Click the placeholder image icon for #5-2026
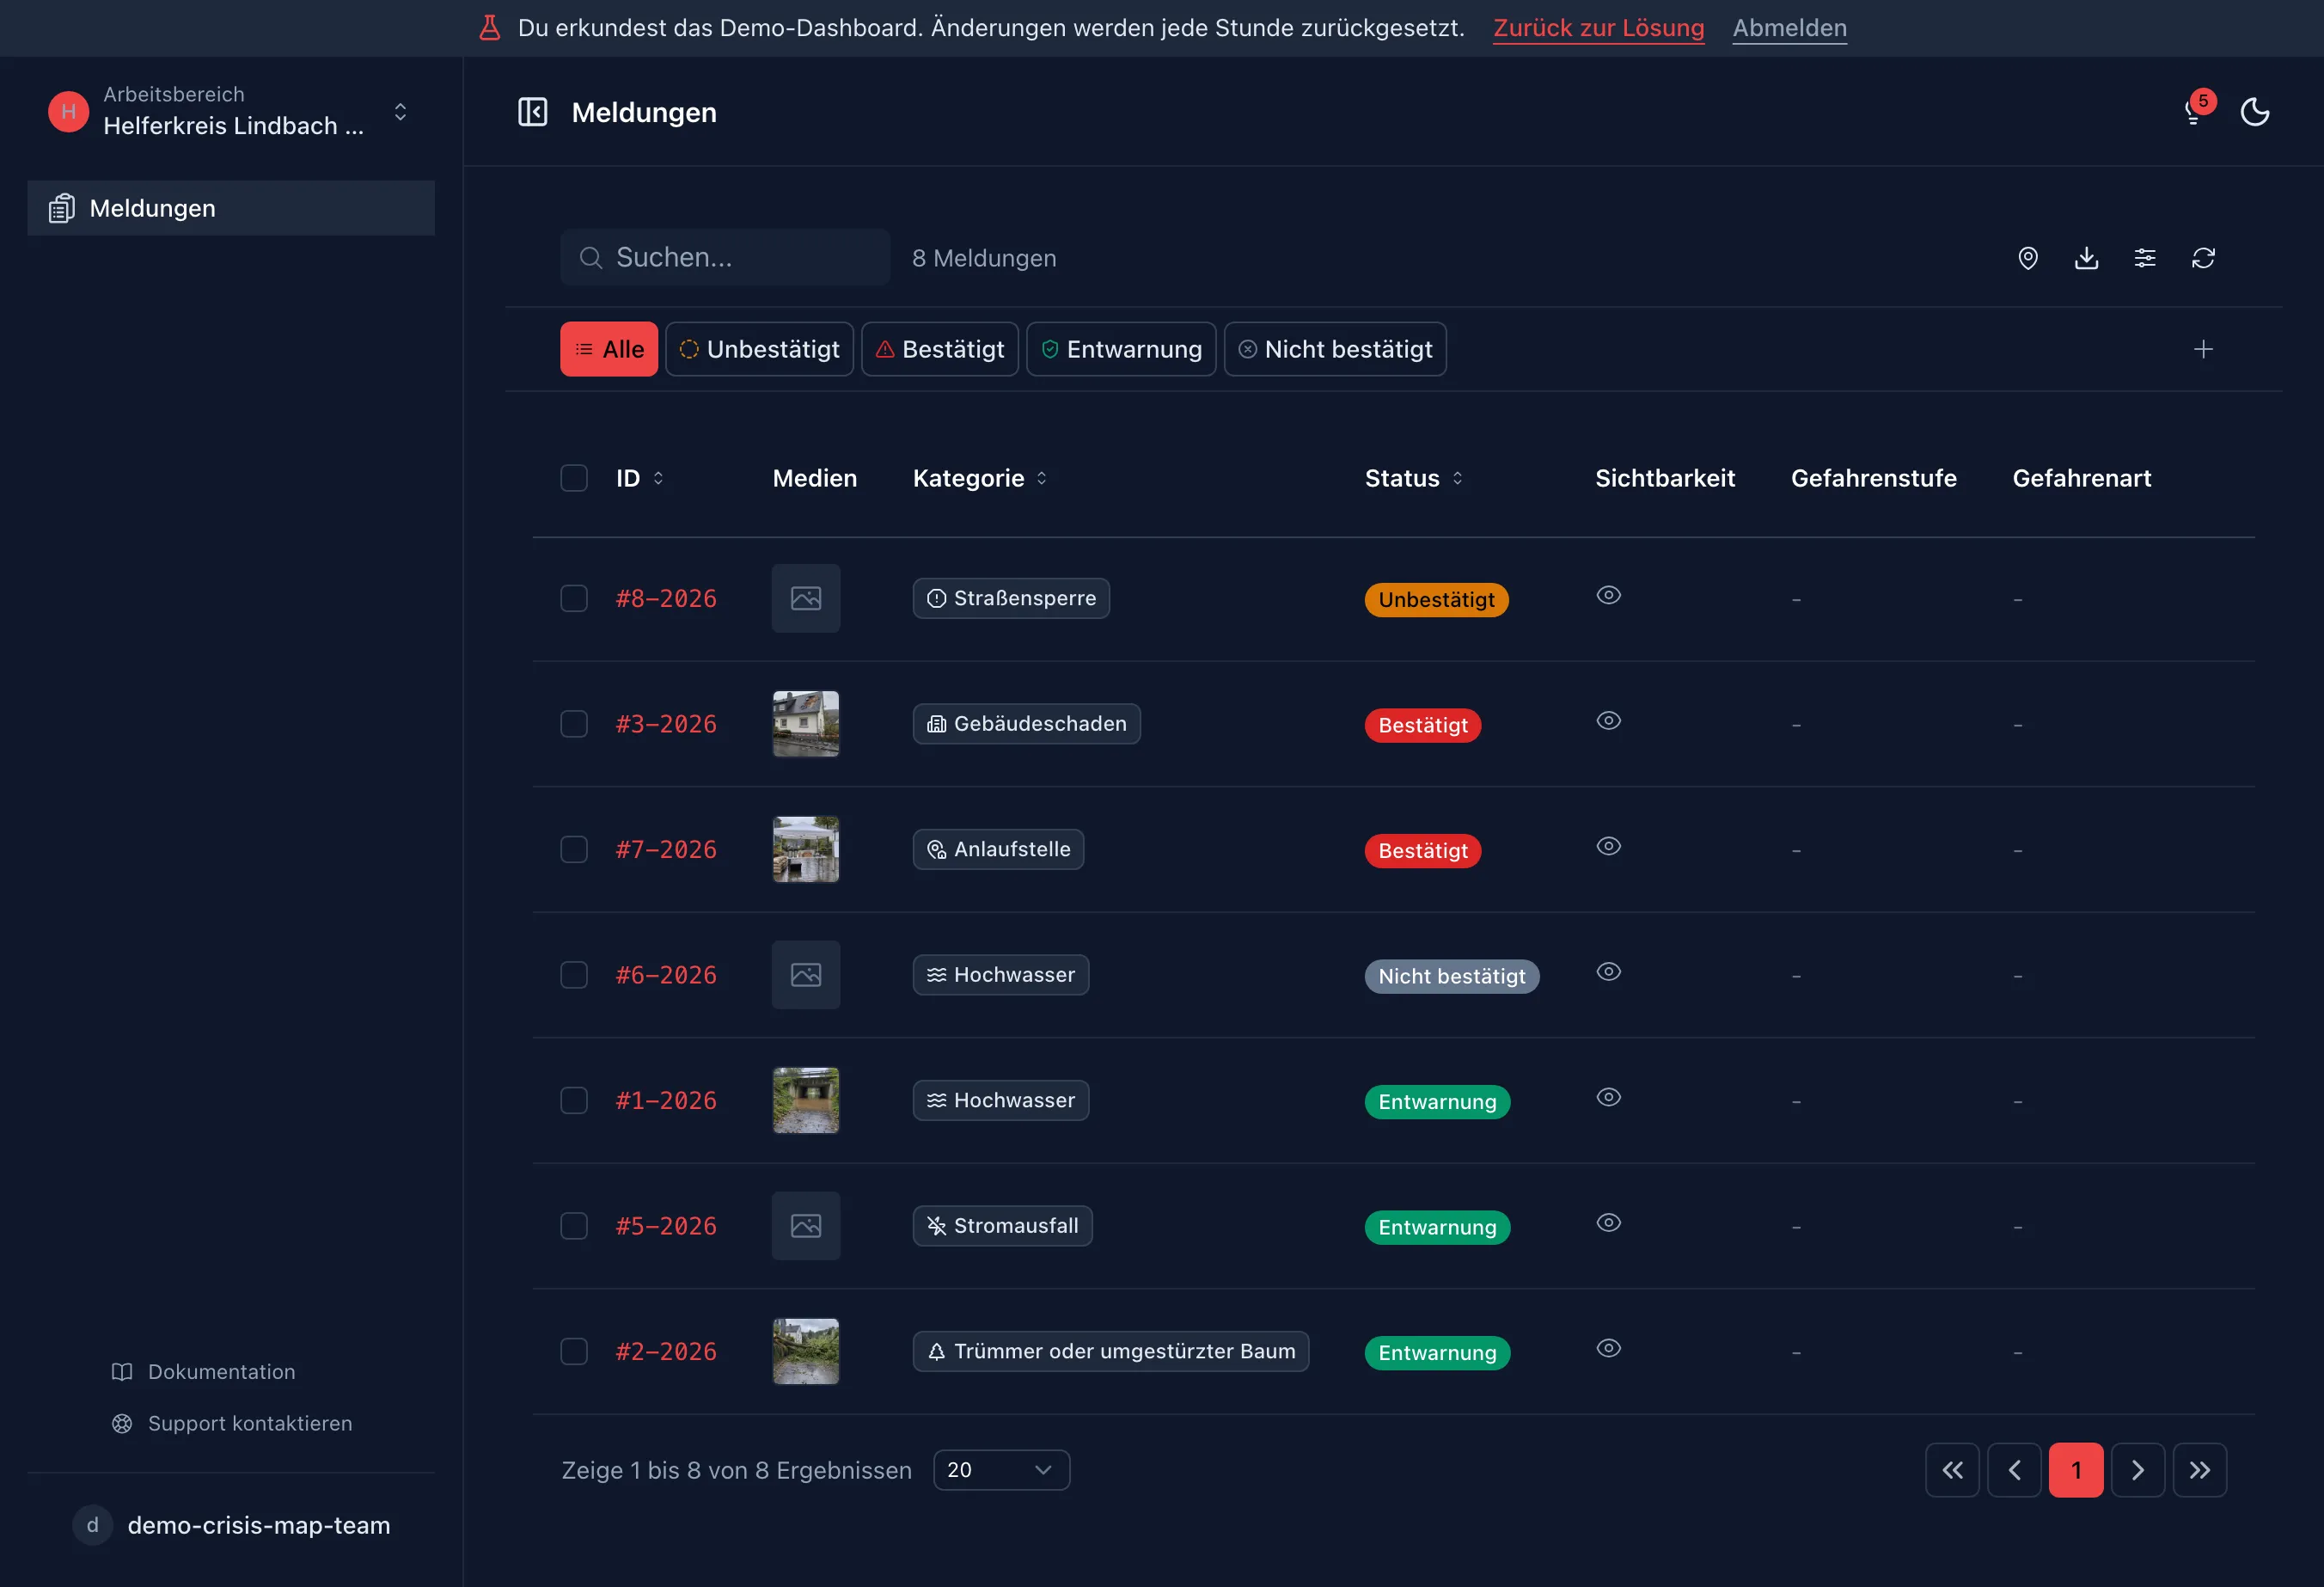The image size is (2324, 1587). point(806,1226)
